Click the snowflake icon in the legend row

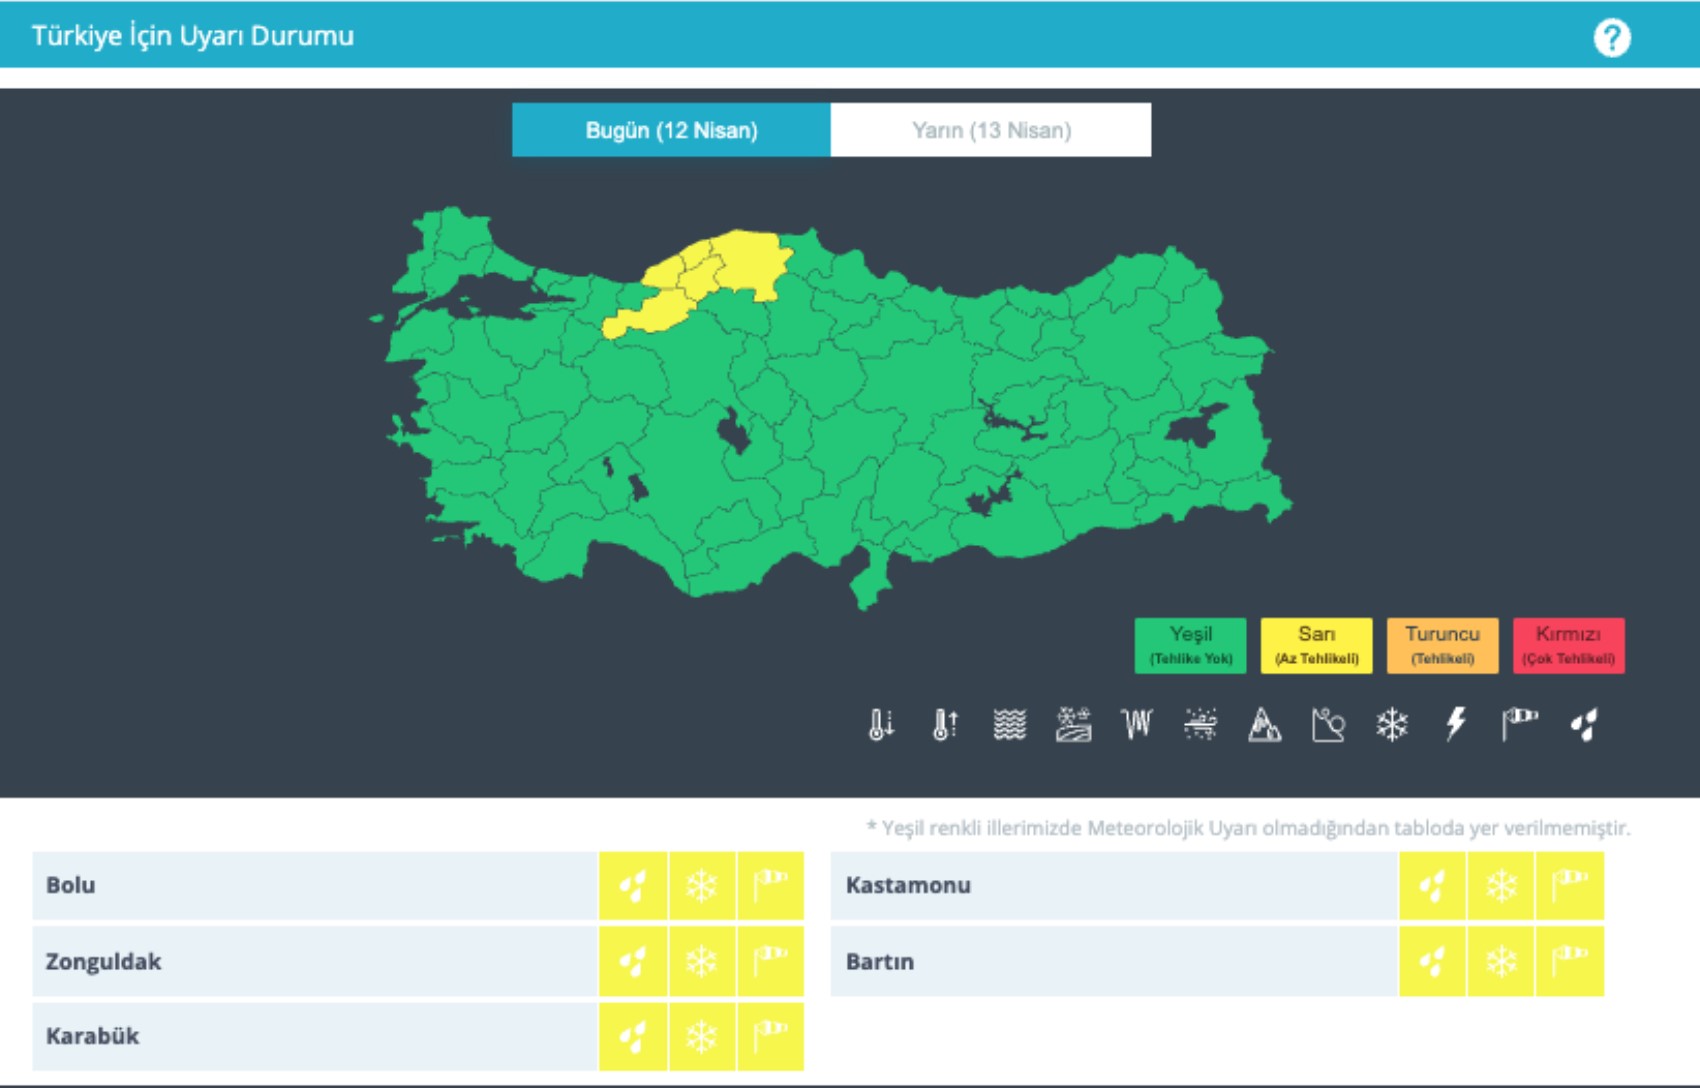[x=1392, y=724]
